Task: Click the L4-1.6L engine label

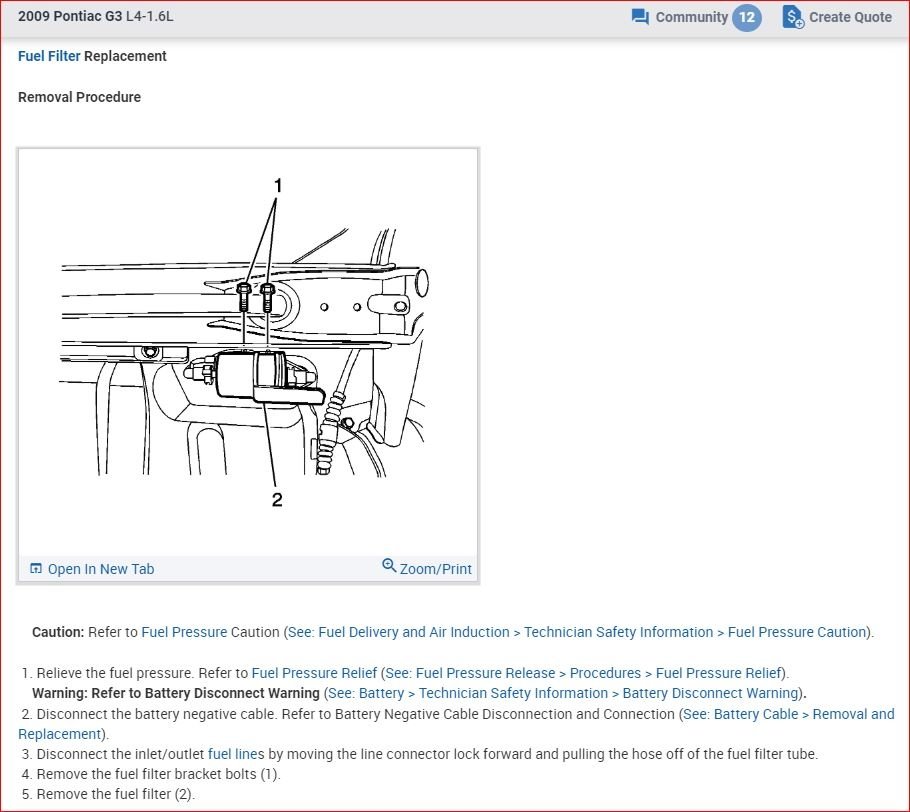Action: coord(149,16)
